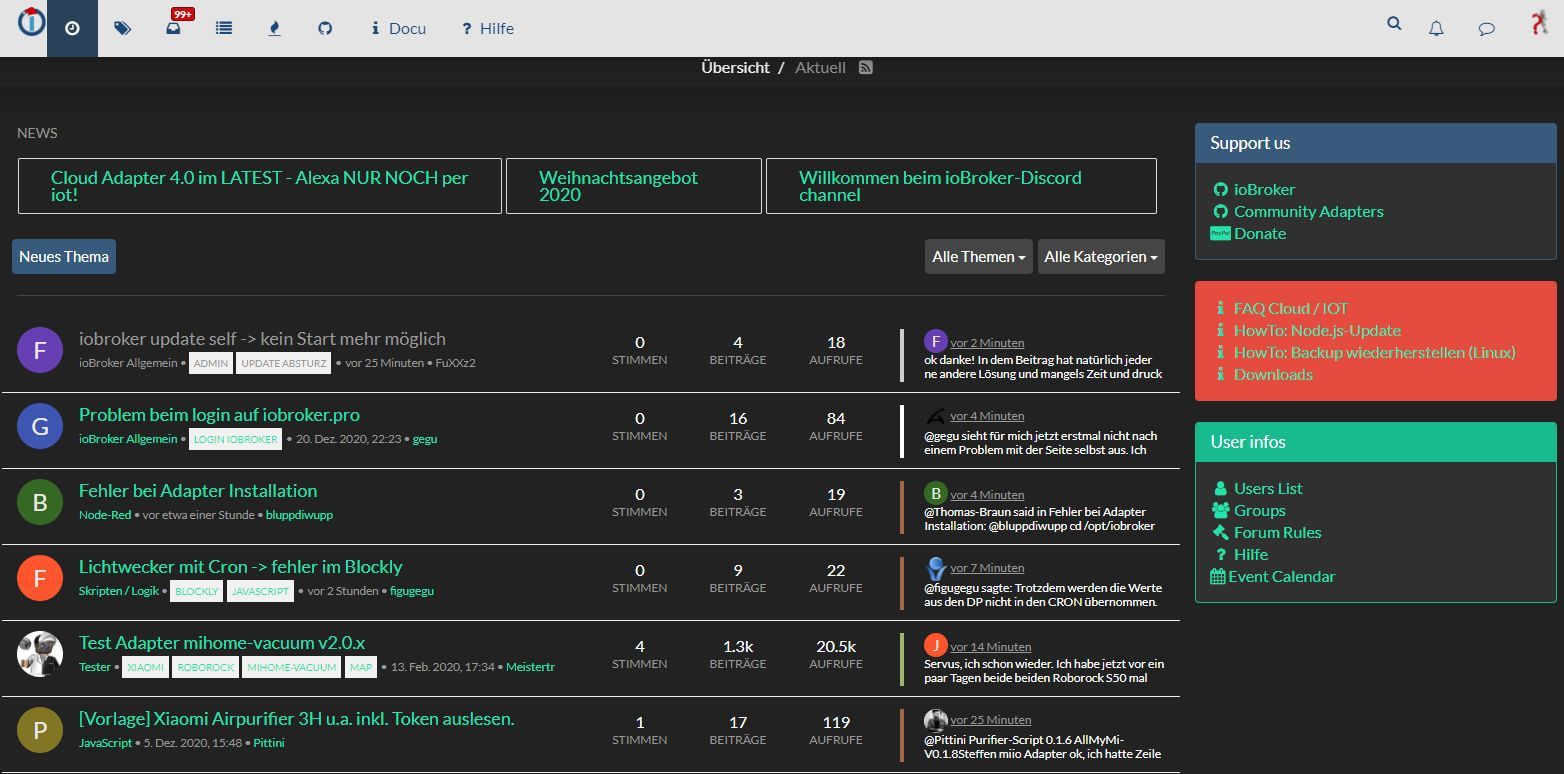Click the small avatar beside vor 25 Minuten
The image size is (1564, 774).
pyautogui.click(x=936, y=720)
